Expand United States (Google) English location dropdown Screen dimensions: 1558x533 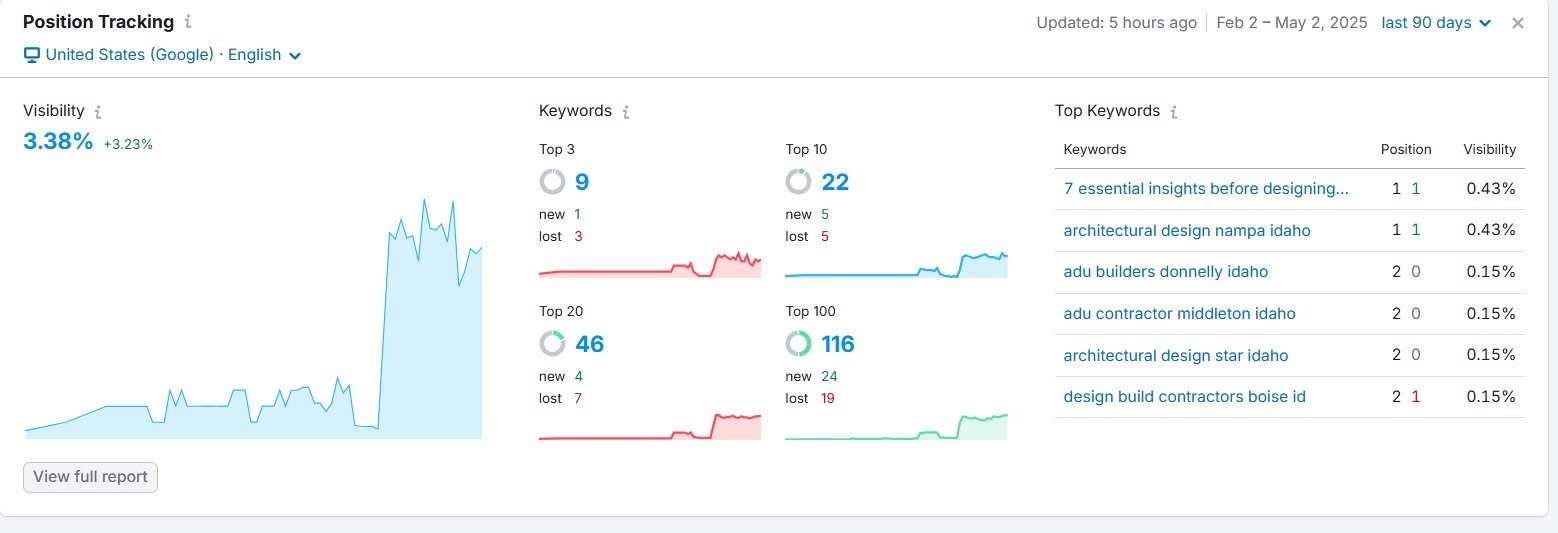pos(163,55)
